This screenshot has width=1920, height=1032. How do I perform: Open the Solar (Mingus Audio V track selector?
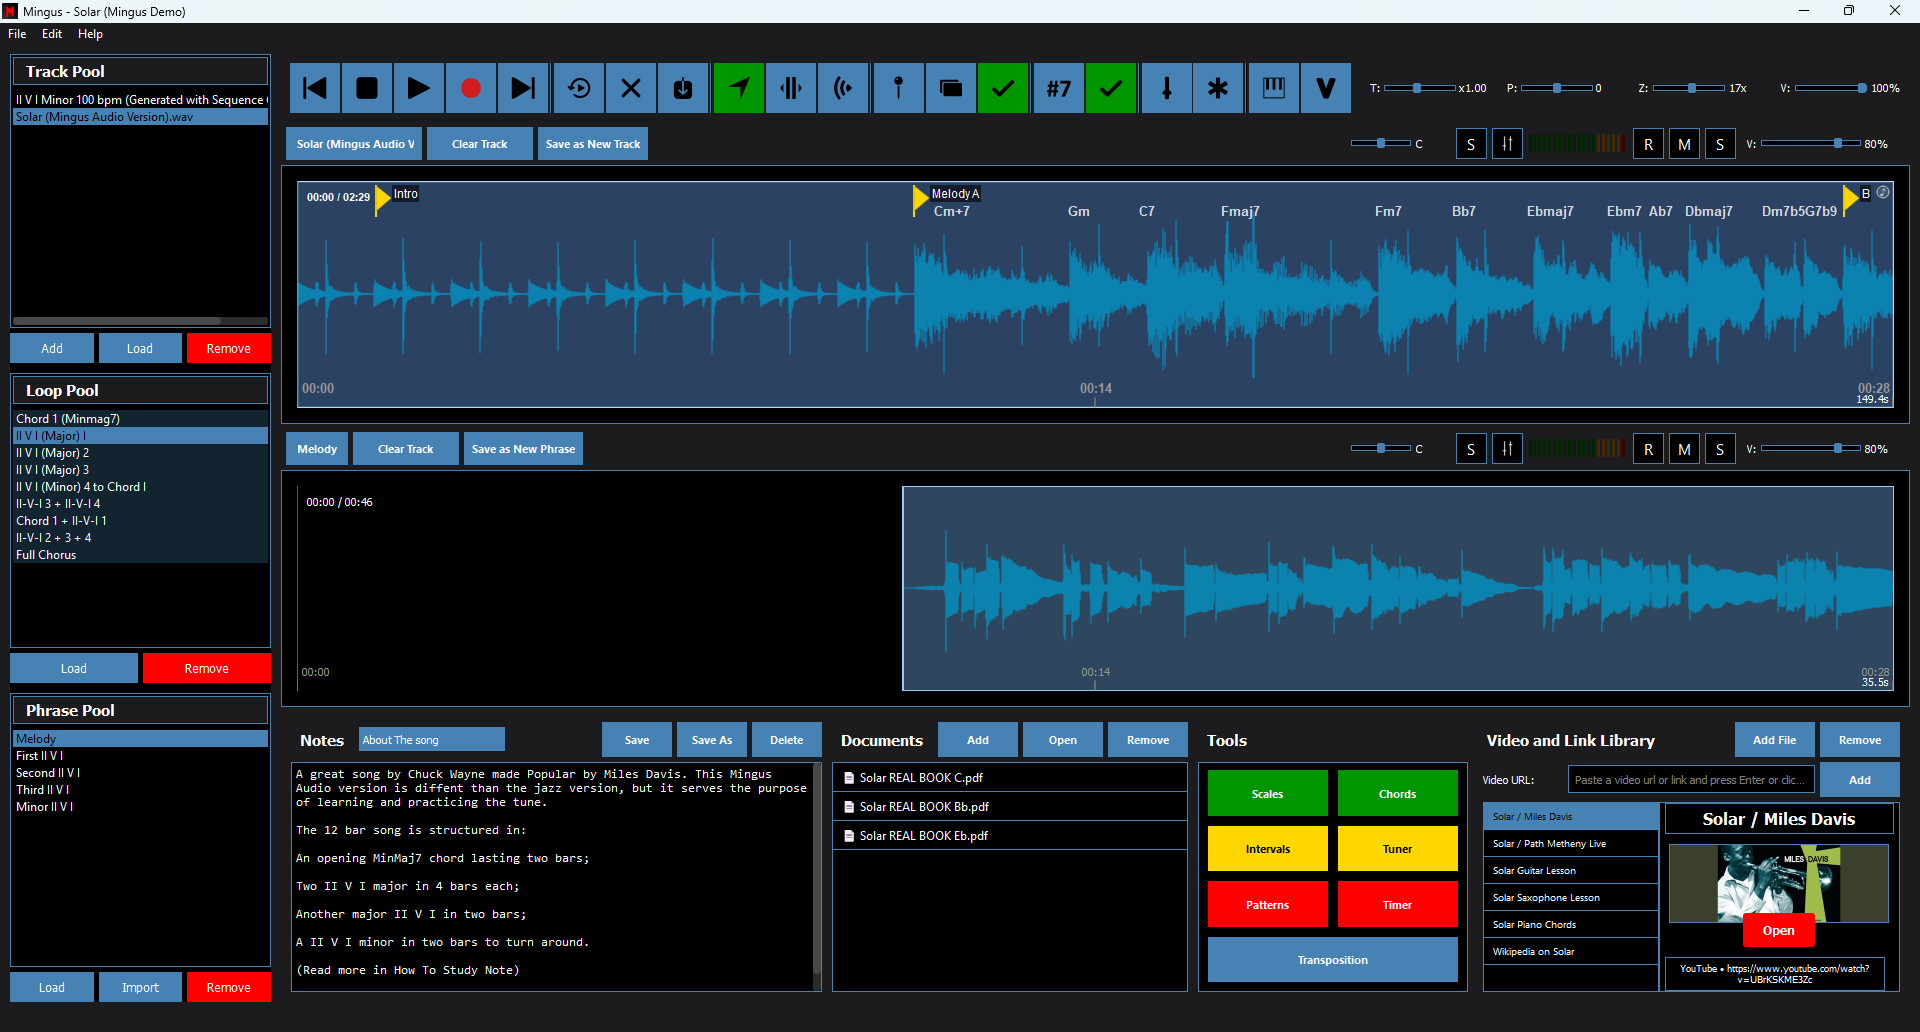pyautogui.click(x=354, y=144)
